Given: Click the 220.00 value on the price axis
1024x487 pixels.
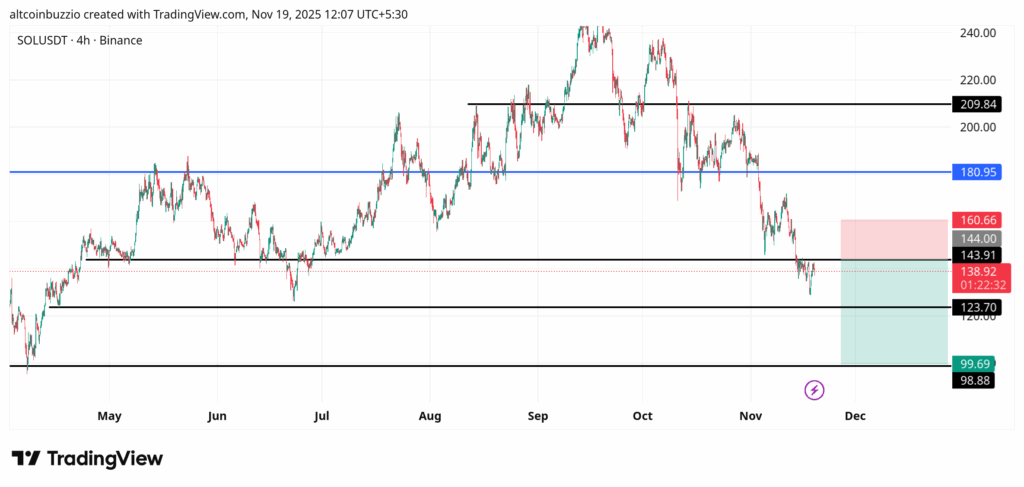Looking at the screenshot, I should click(x=975, y=80).
